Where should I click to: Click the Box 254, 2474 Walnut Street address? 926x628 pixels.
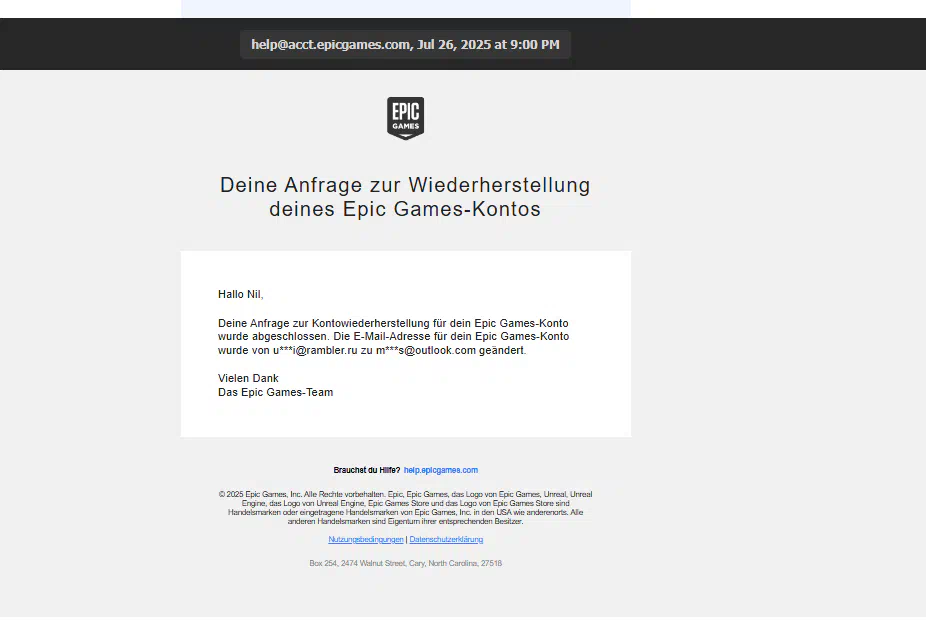405,564
